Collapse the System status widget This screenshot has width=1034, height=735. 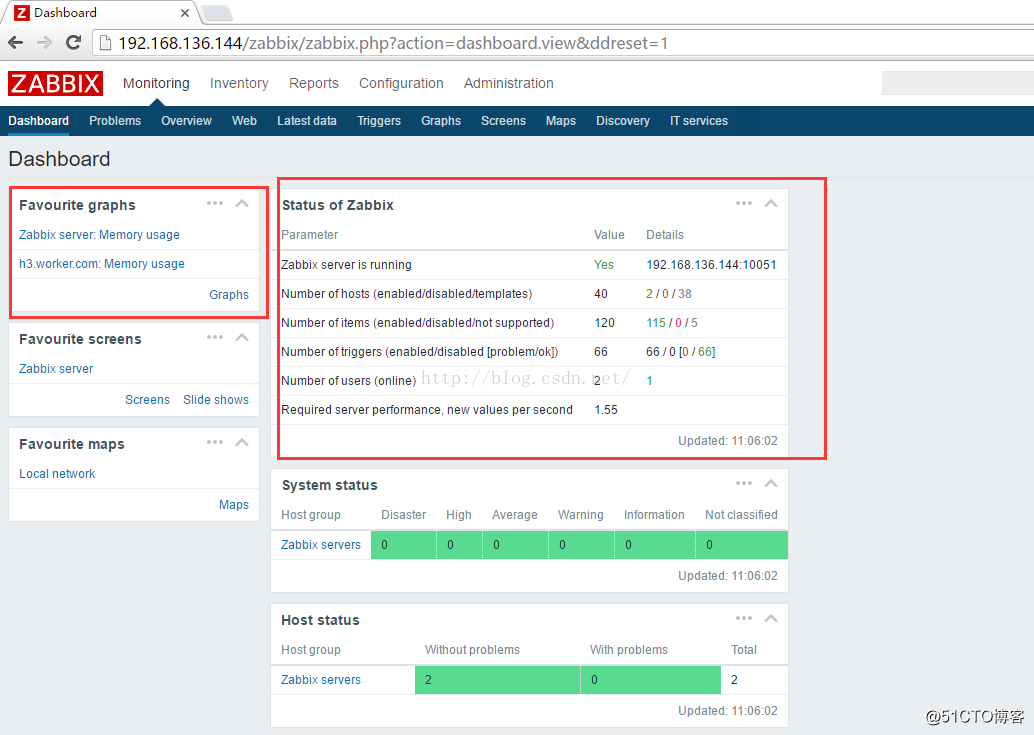tap(771, 483)
